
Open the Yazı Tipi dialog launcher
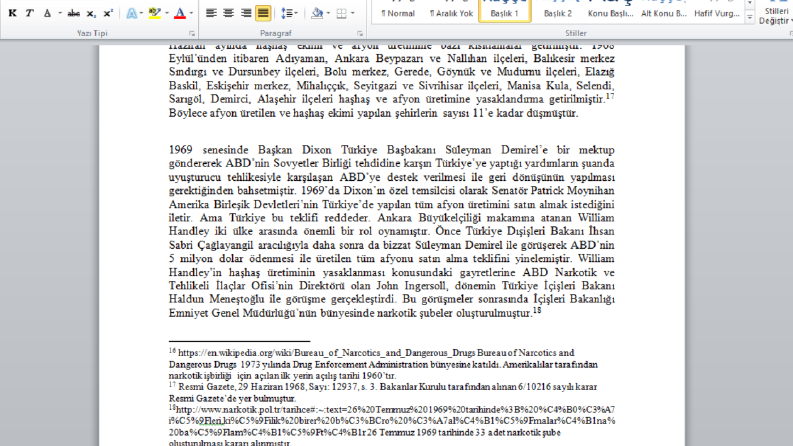pyautogui.click(x=192, y=33)
